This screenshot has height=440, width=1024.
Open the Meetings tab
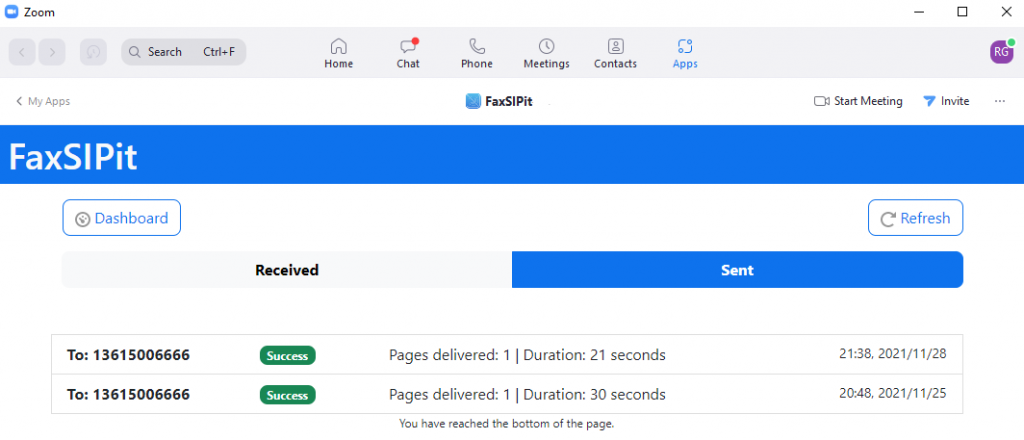546,47
